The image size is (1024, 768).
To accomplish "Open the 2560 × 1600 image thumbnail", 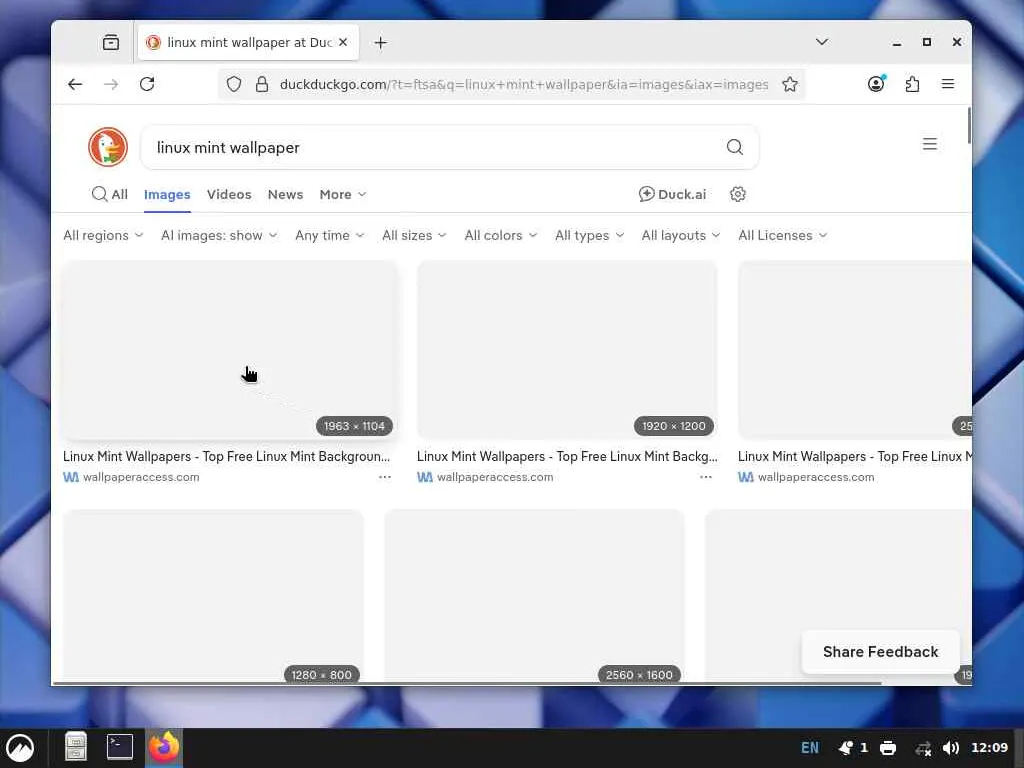I will (x=534, y=596).
